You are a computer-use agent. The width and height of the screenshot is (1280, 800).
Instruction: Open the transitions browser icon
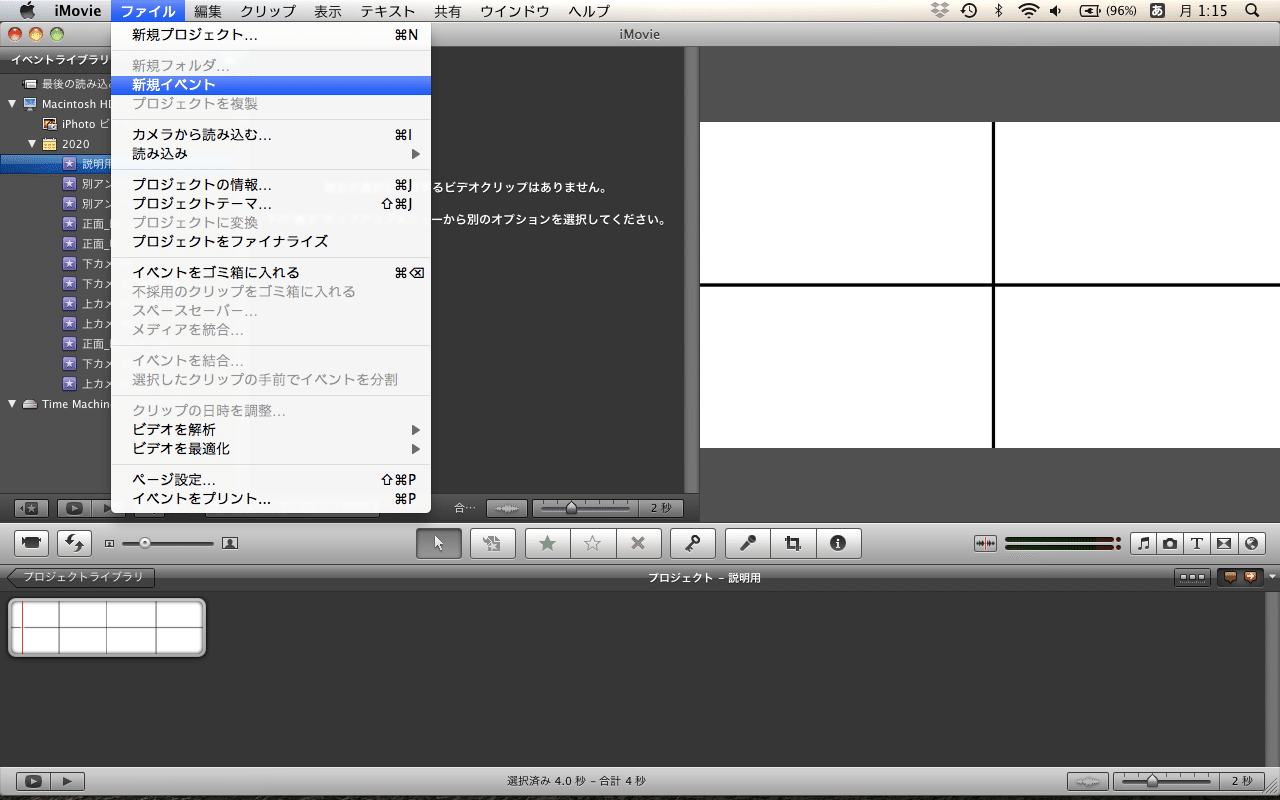tap(1224, 543)
